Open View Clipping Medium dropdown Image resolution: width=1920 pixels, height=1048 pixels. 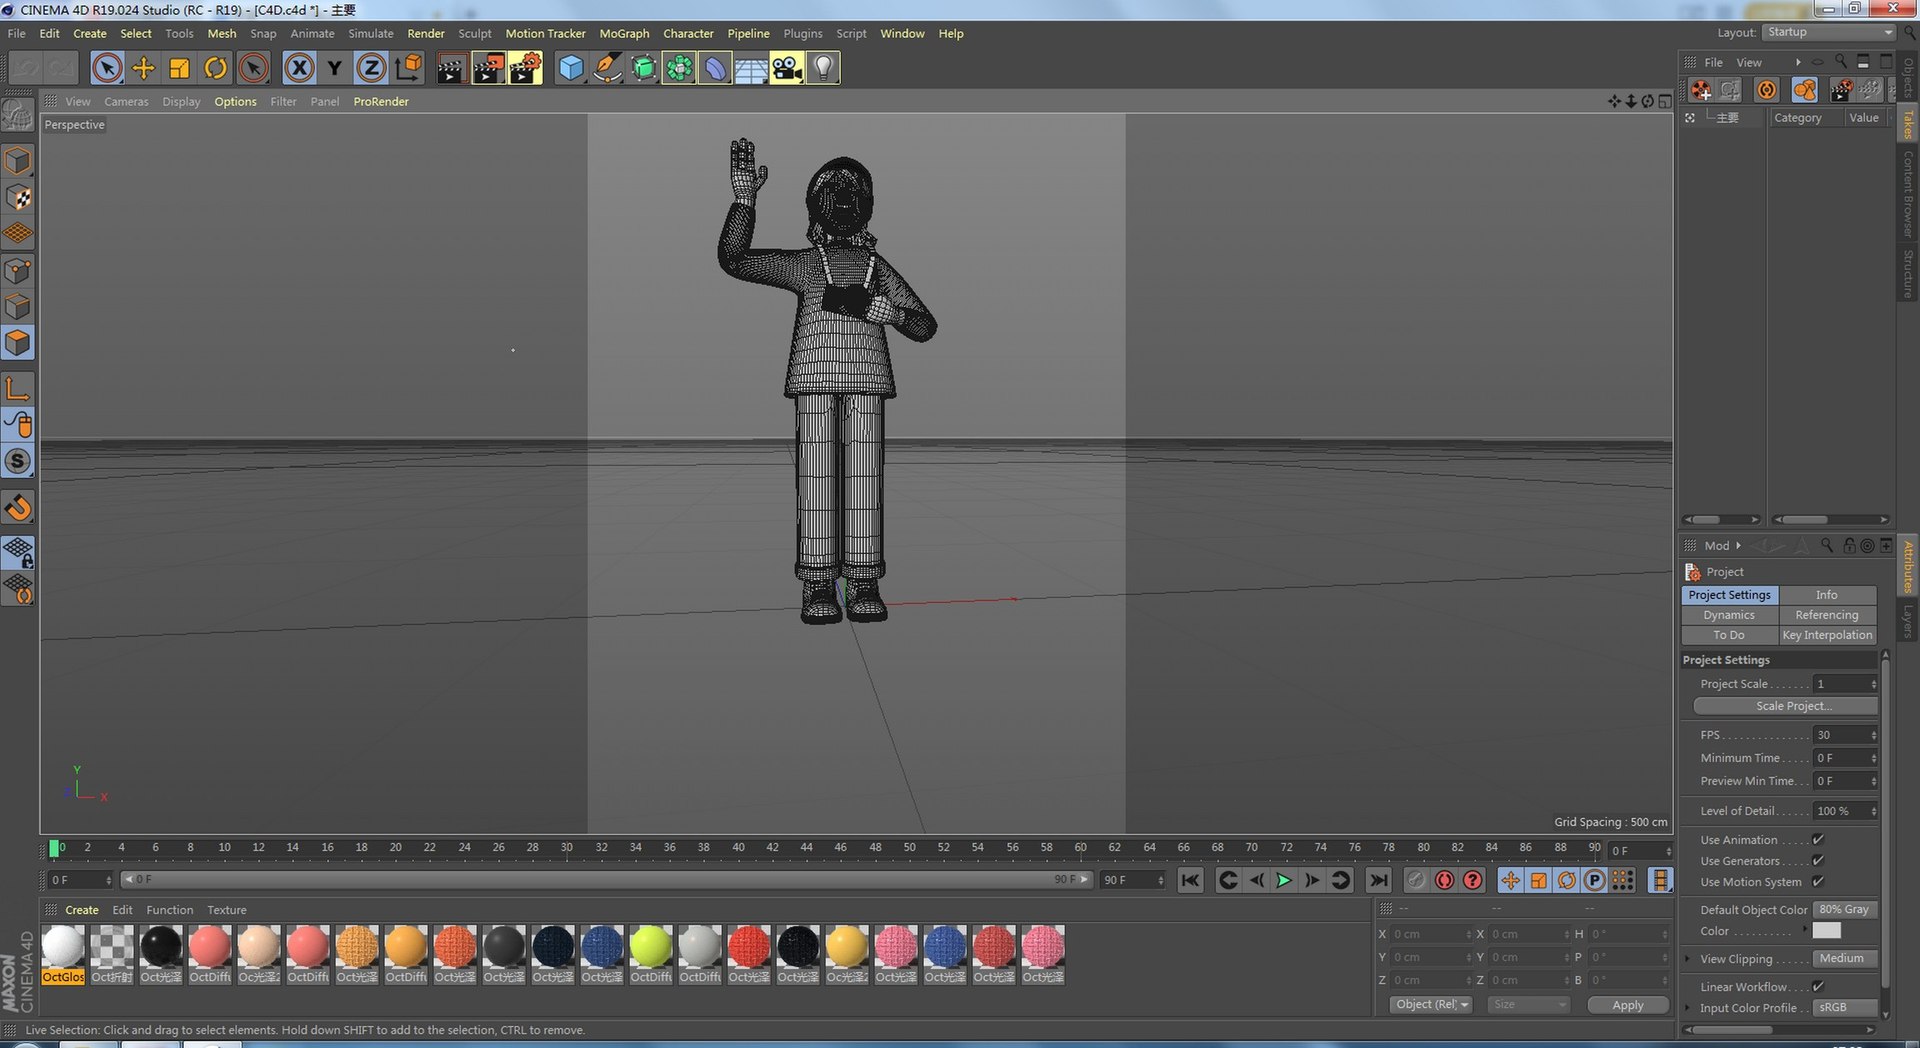1845,958
